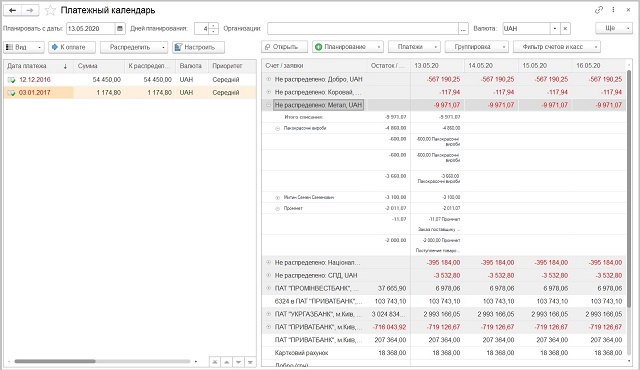640x370 pixels.
Task: Expand Не распределено: СПД, UAH row
Action: coord(269,275)
